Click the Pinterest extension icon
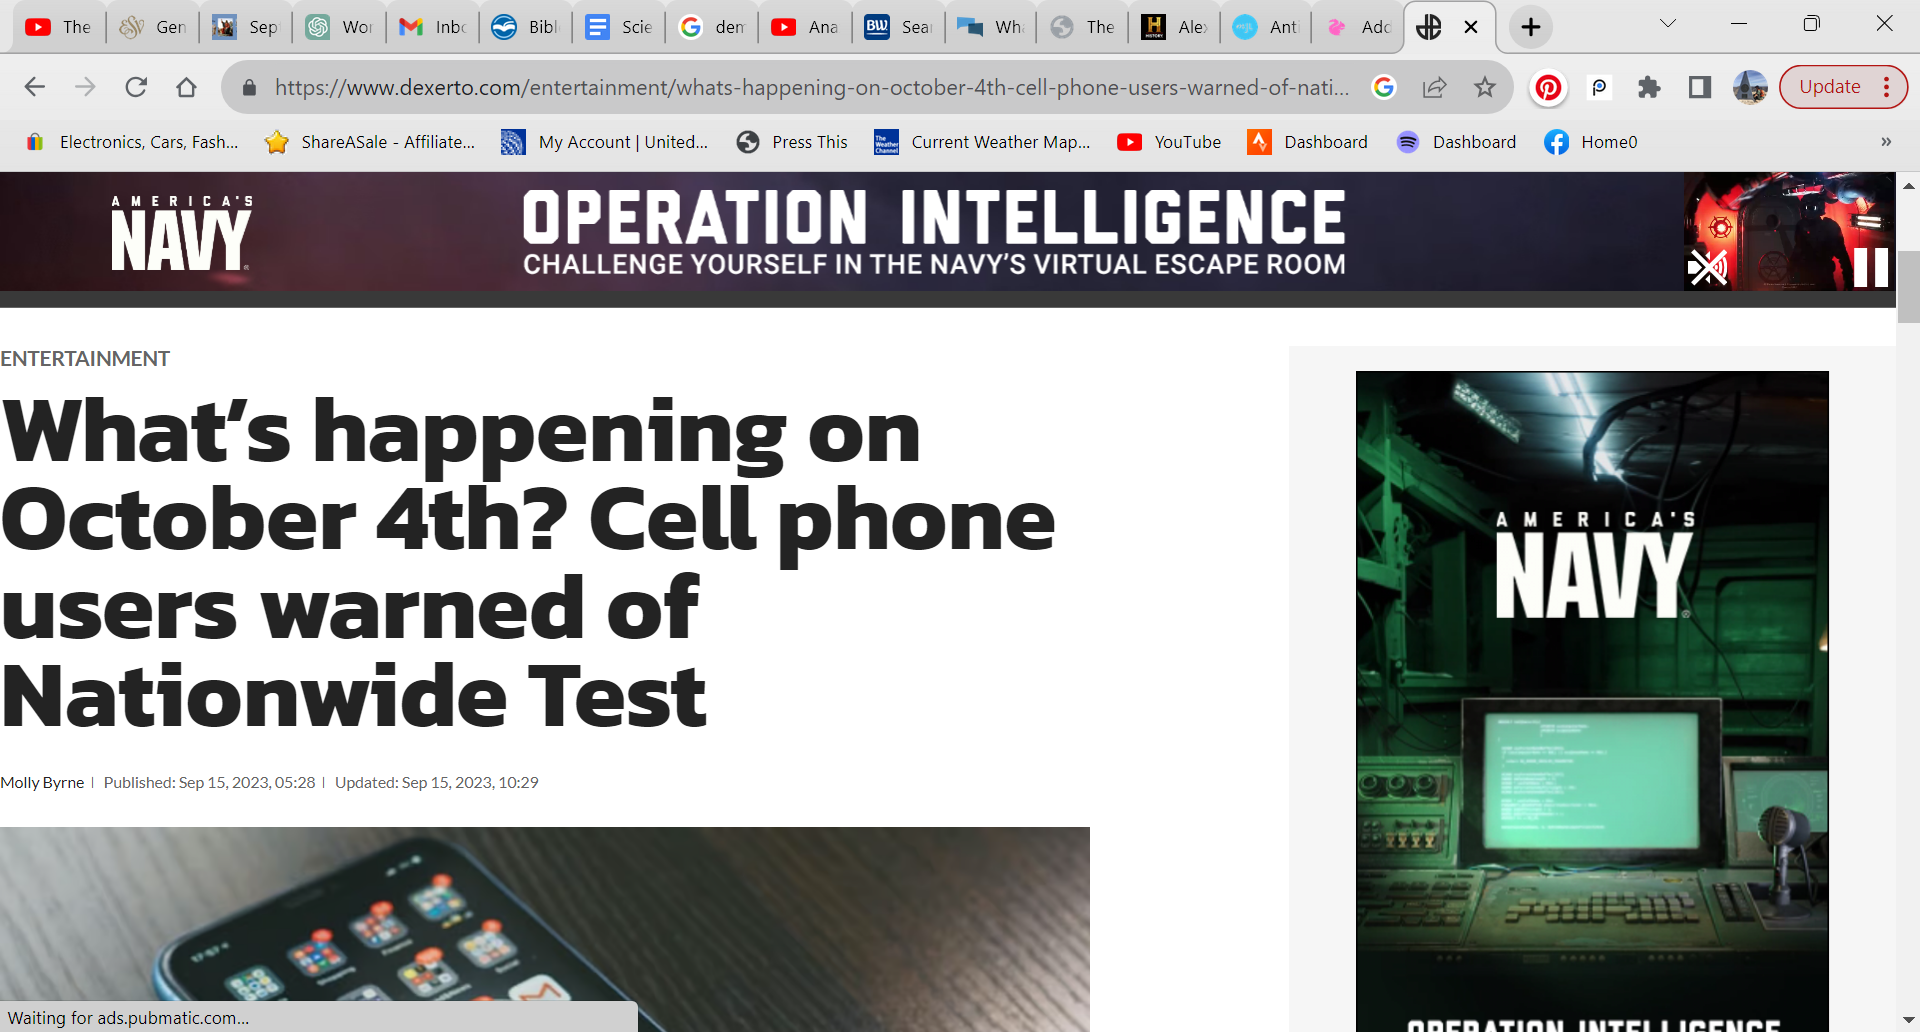 1548,88
